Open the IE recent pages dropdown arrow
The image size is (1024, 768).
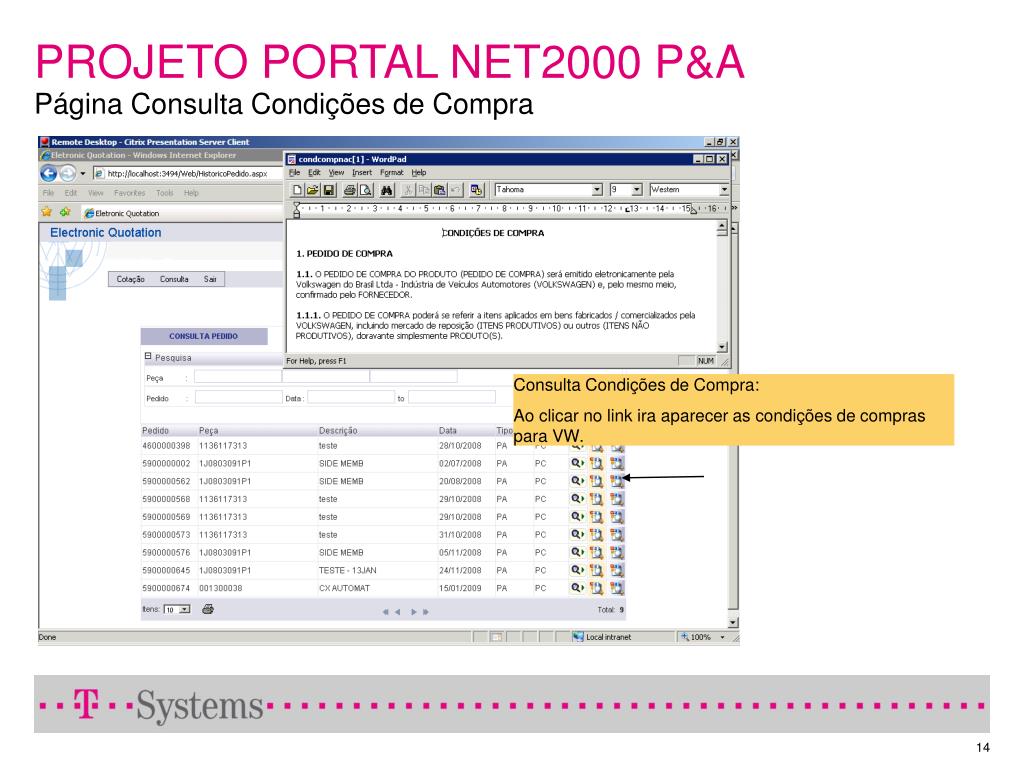coord(83,174)
